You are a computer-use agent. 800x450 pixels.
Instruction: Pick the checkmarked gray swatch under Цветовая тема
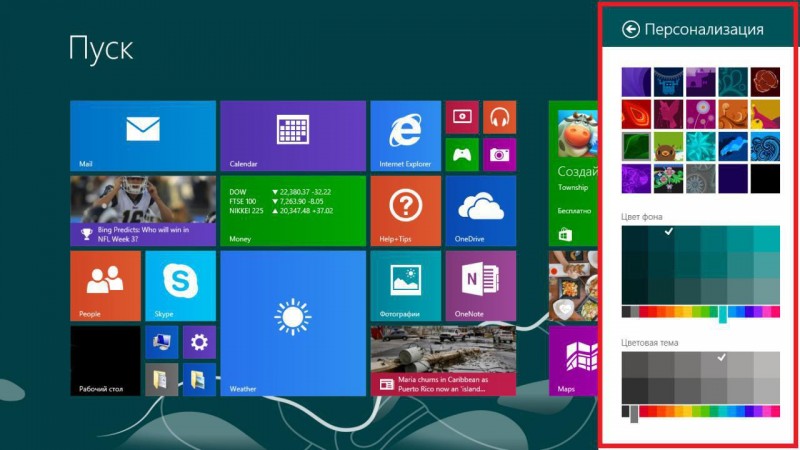714,364
